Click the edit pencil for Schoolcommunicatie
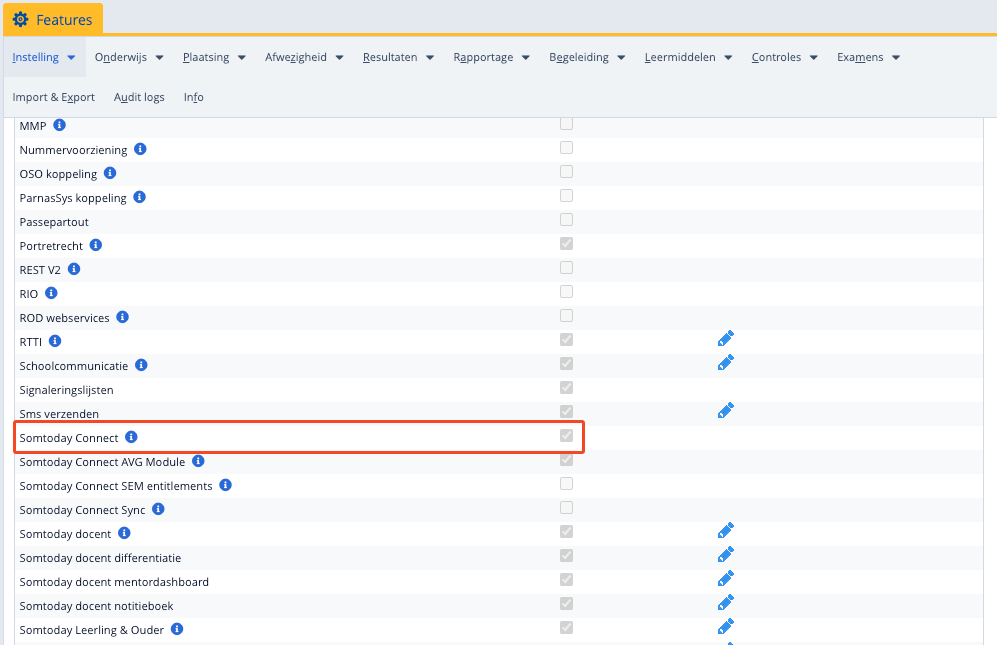This screenshot has width=997, height=645. (x=726, y=363)
